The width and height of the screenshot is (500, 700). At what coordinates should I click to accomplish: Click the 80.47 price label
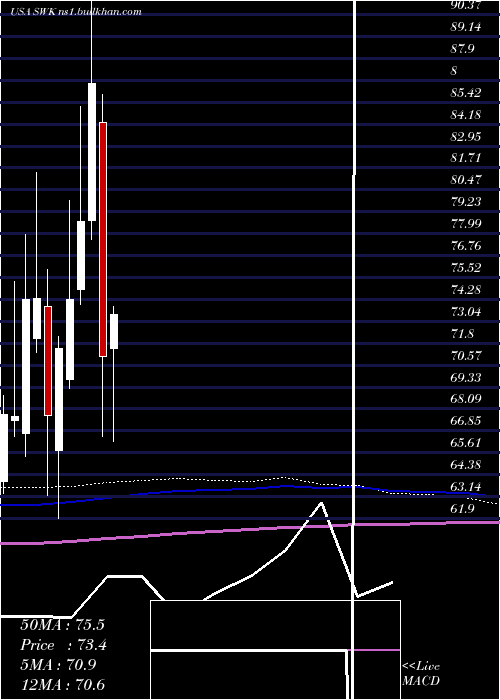coord(466,180)
